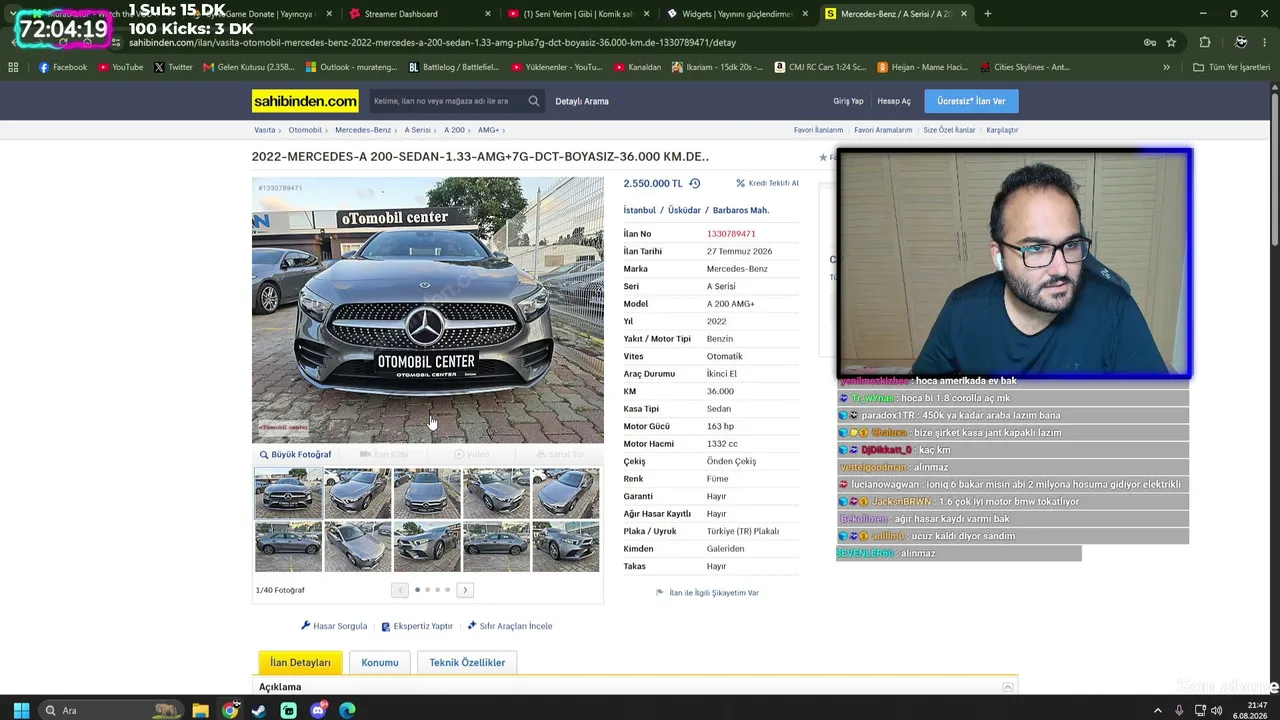Click the Mercedes-Benz breadcrumb link

363,130
